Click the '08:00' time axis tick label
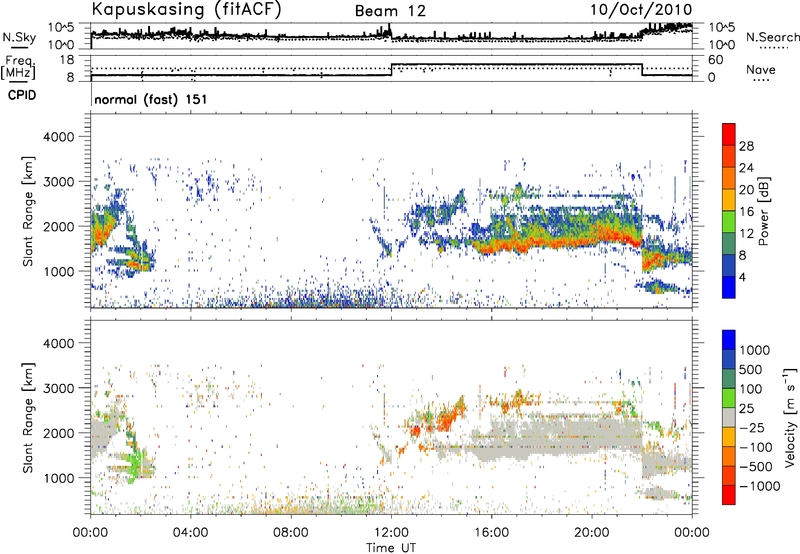This screenshot has width=800, height=554. 291,533
